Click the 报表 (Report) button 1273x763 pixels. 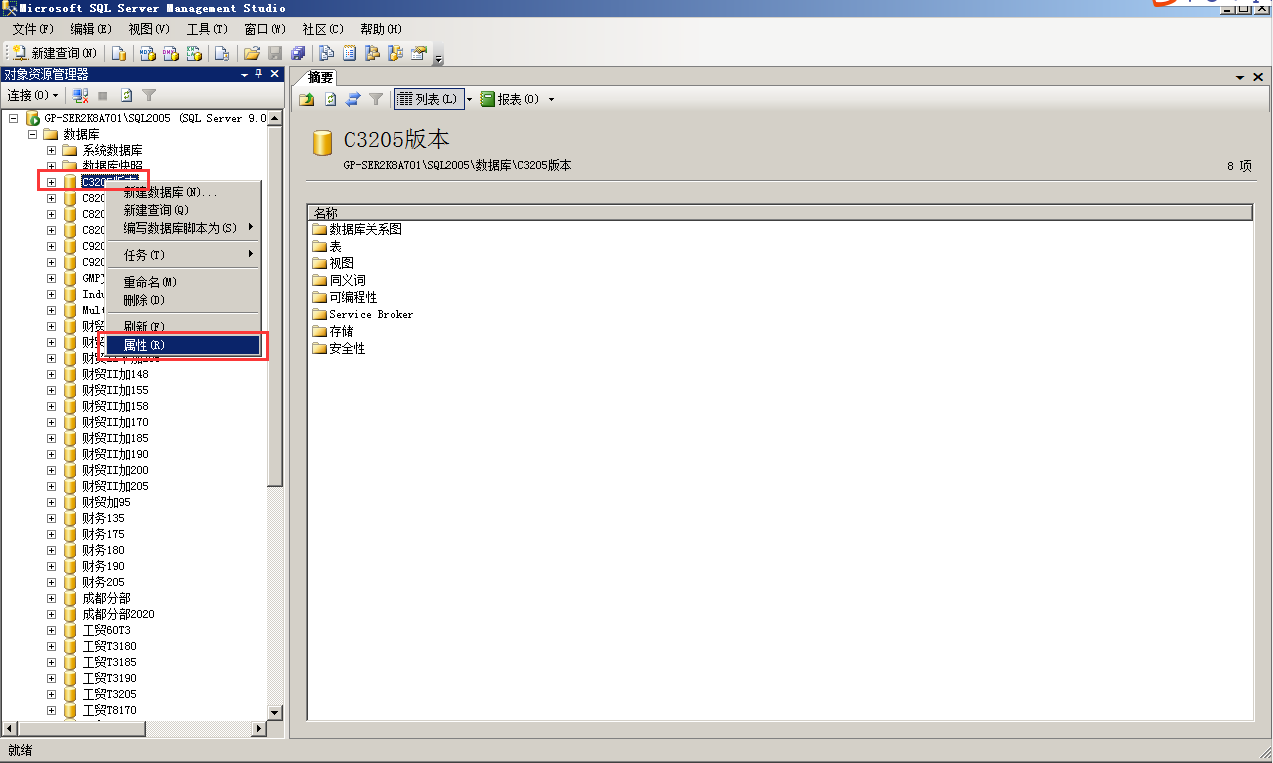(x=510, y=99)
